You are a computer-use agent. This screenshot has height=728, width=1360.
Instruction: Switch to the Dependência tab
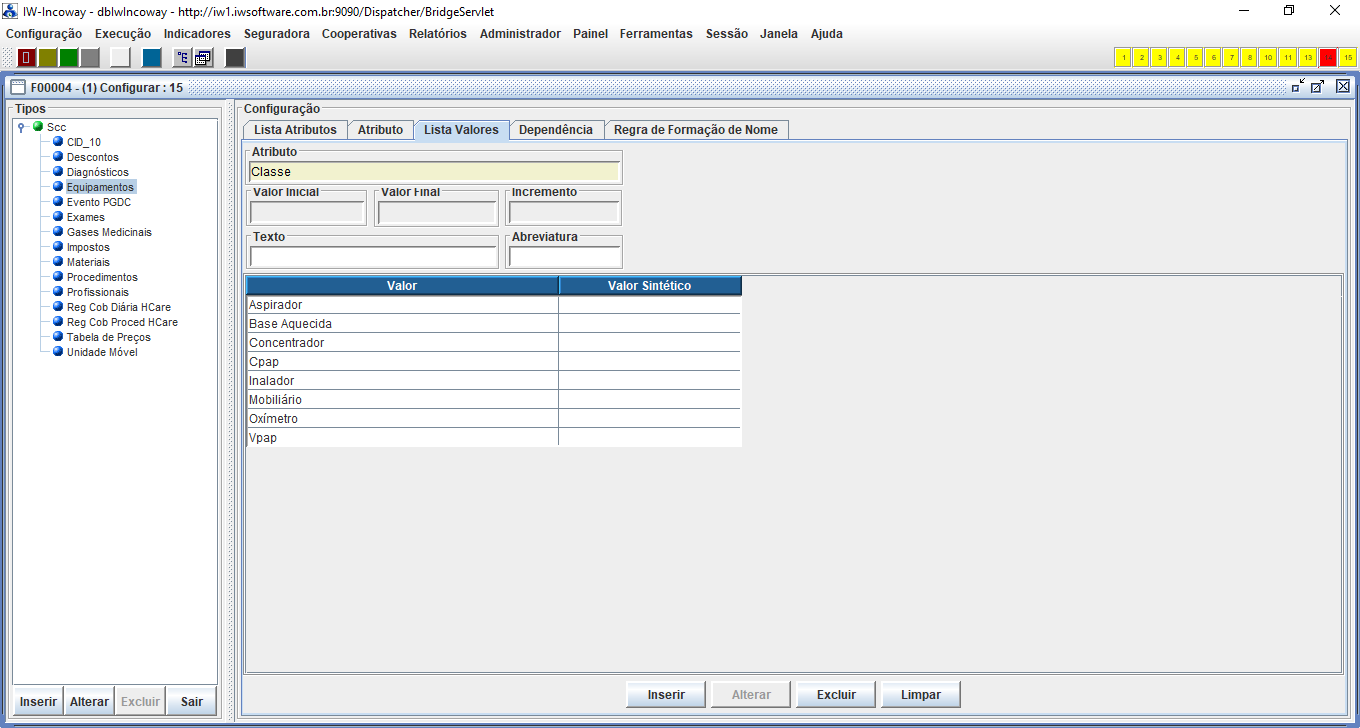tap(556, 130)
